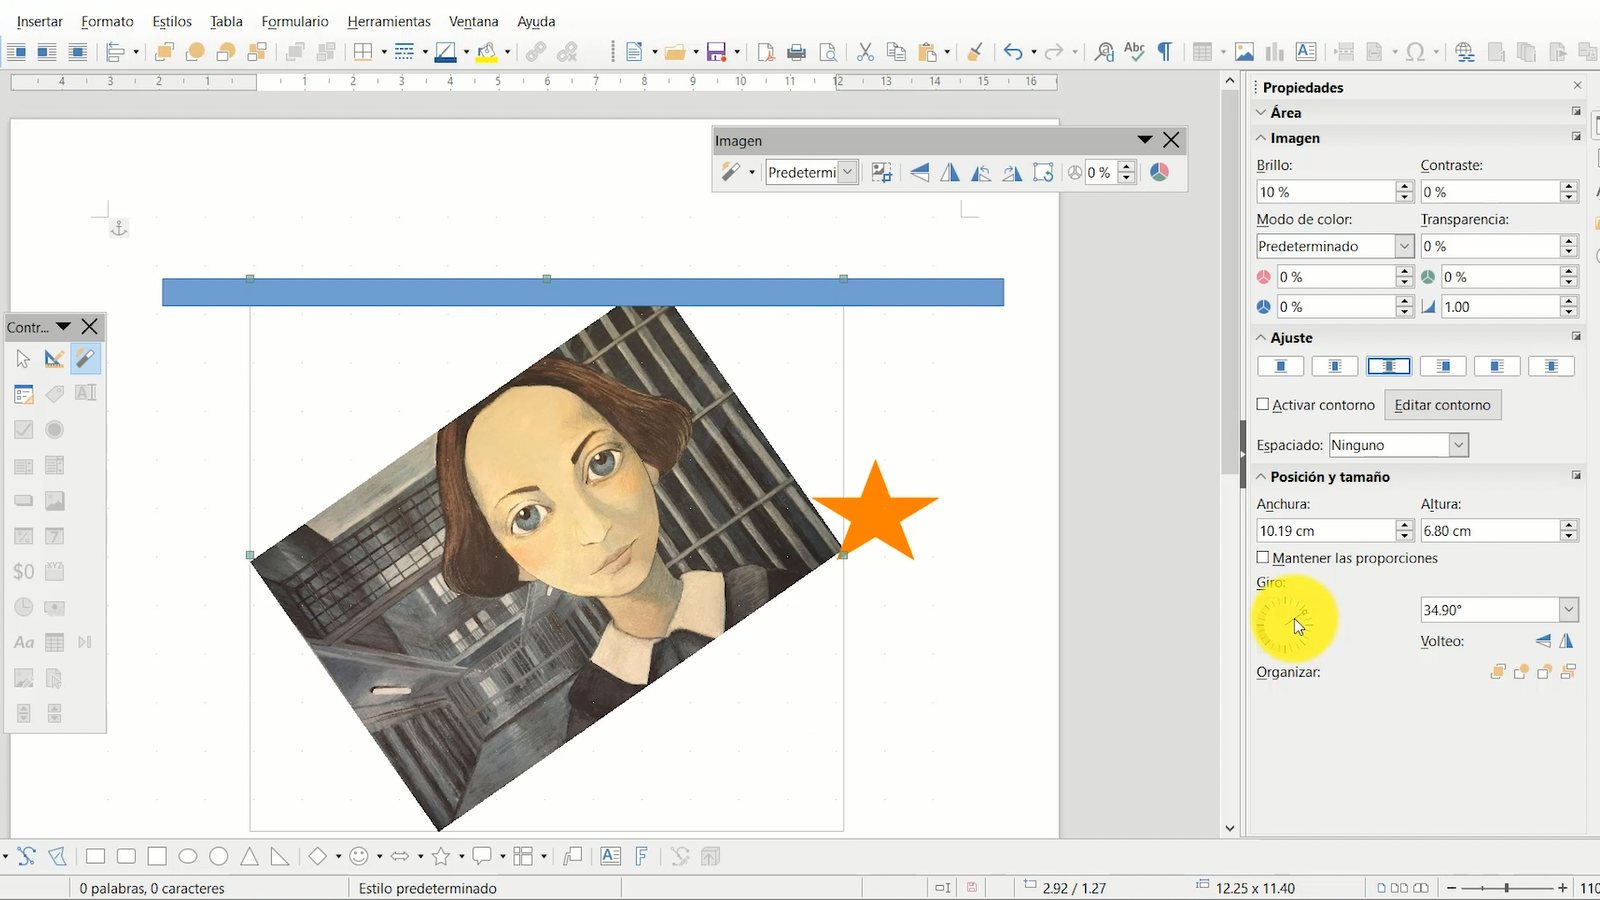Image resolution: width=1600 pixels, height=900 pixels.
Task: Open the Ayuda menu
Action: click(536, 21)
